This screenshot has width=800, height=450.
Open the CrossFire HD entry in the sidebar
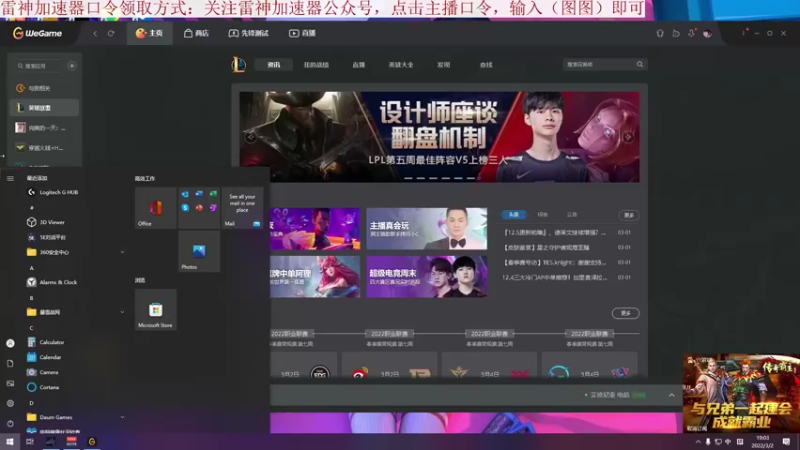tap(44, 147)
